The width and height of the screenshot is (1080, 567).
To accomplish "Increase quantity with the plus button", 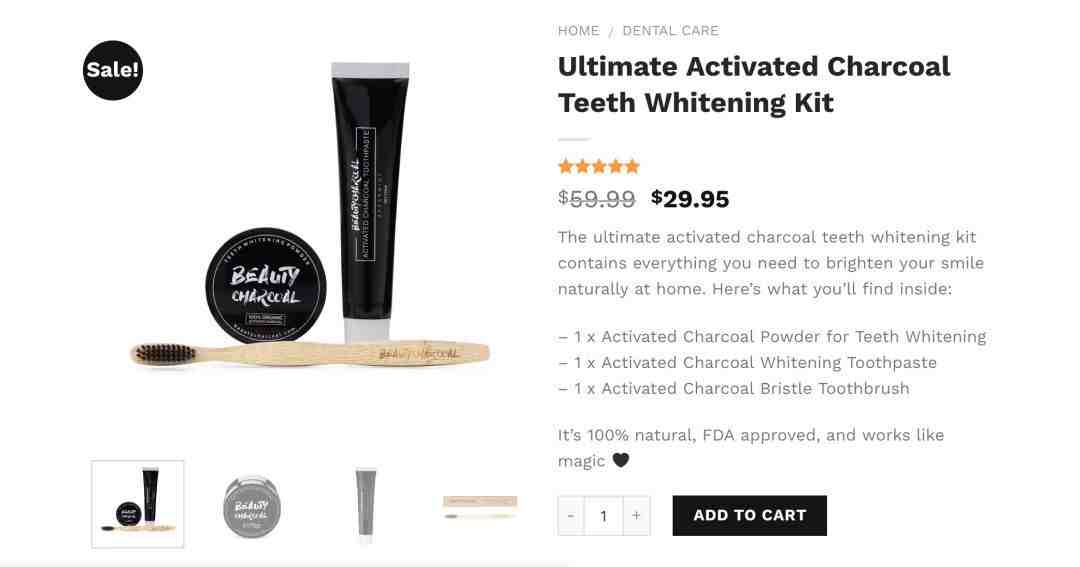I will tap(636, 515).
